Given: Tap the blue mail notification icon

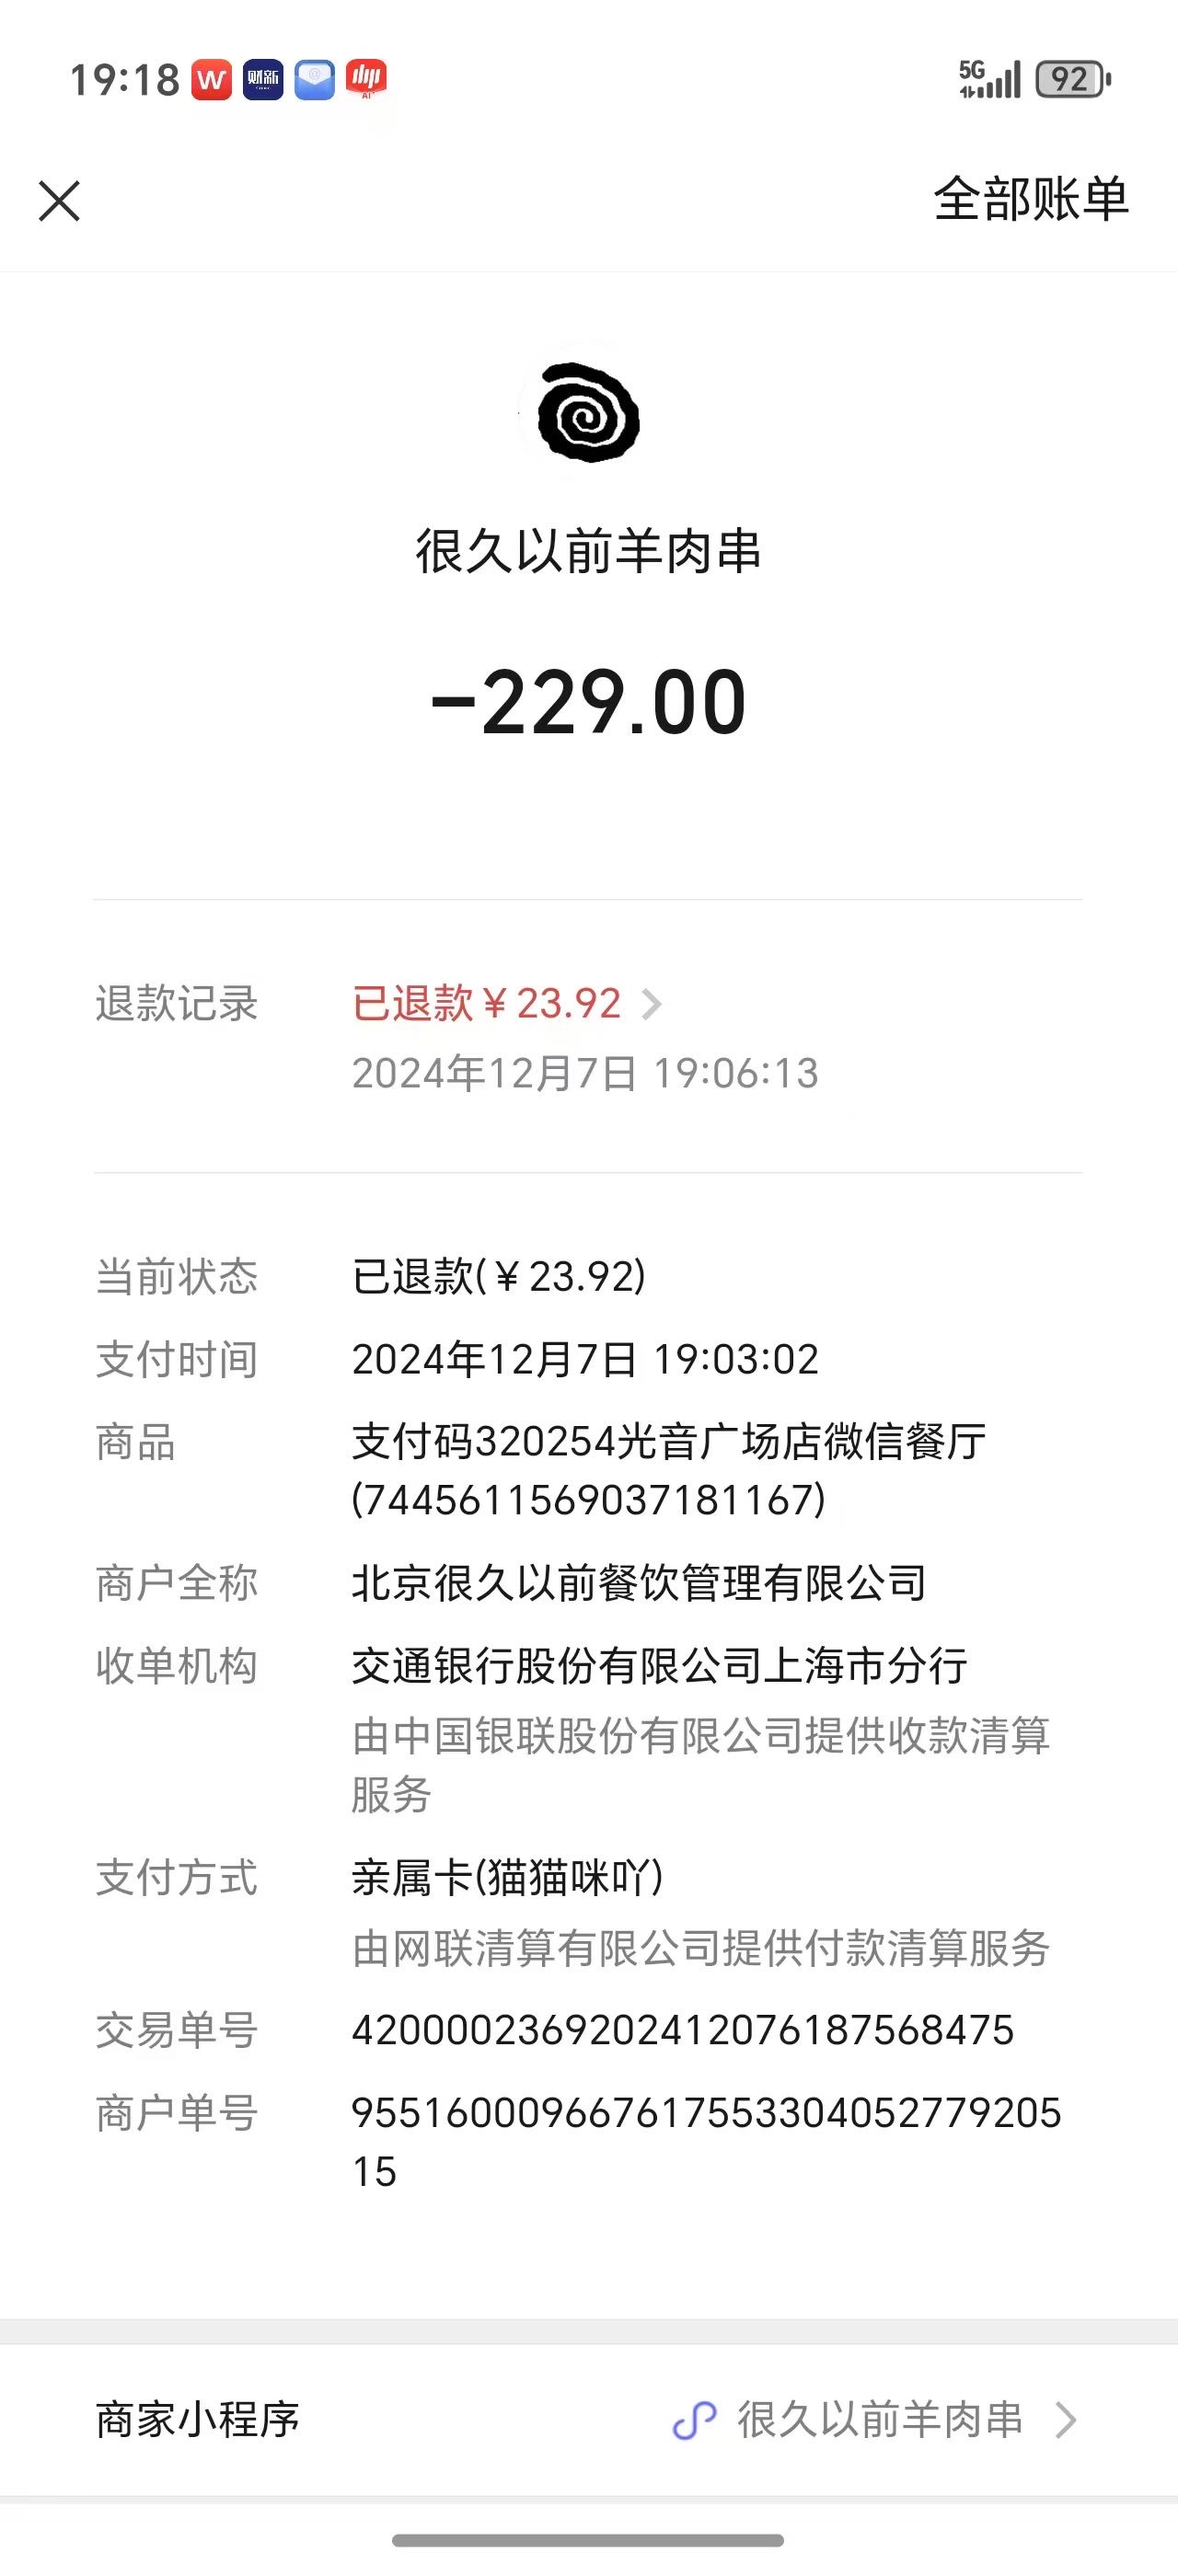Looking at the screenshot, I should (314, 80).
